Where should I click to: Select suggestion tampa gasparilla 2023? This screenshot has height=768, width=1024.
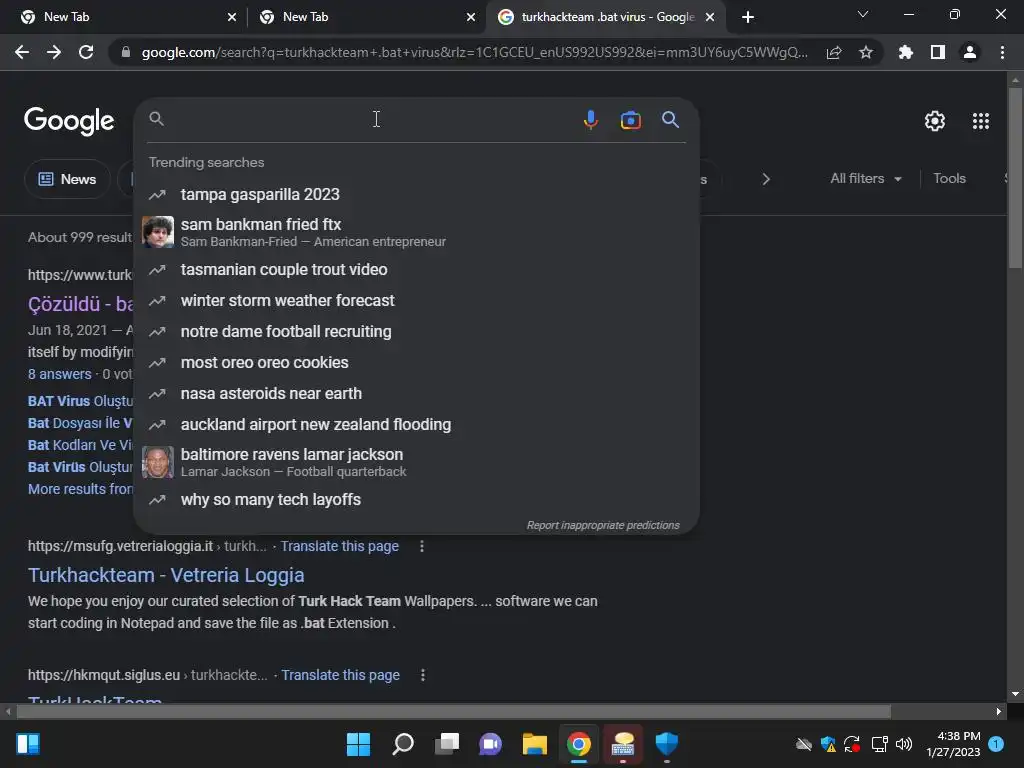tap(416, 195)
